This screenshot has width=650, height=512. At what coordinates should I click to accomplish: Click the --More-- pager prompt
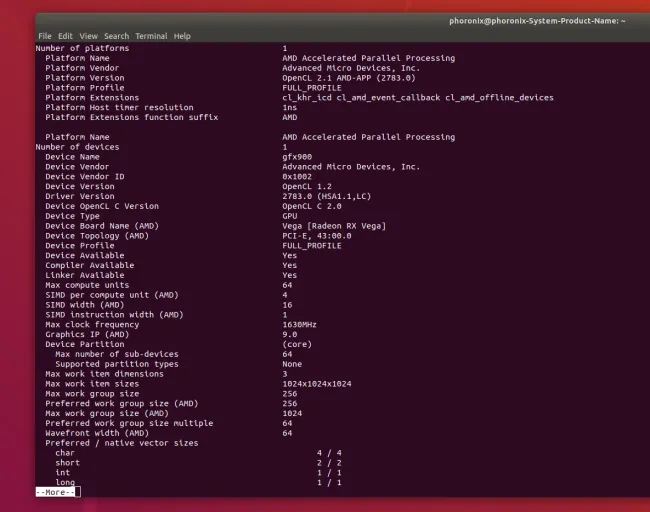[54, 492]
